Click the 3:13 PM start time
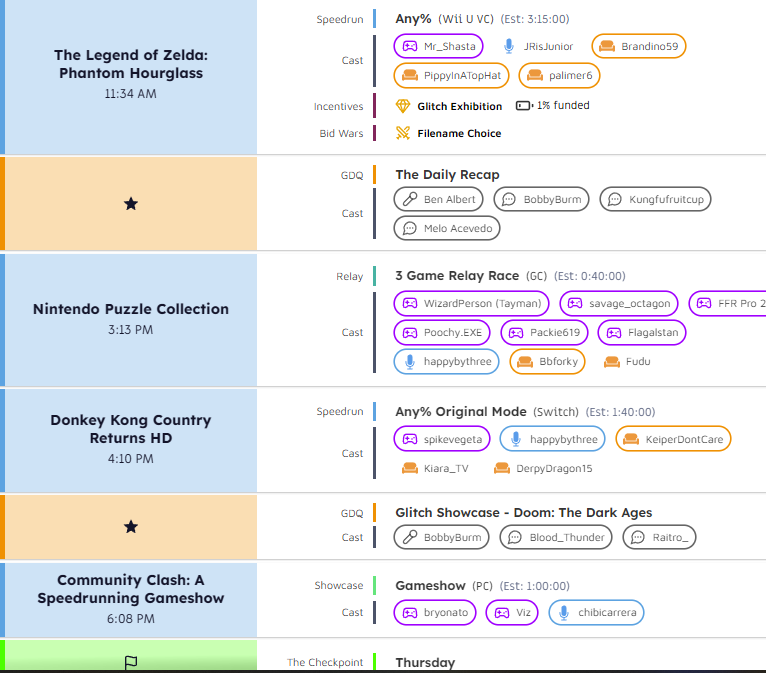This screenshot has width=766, height=673. pos(130,330)
